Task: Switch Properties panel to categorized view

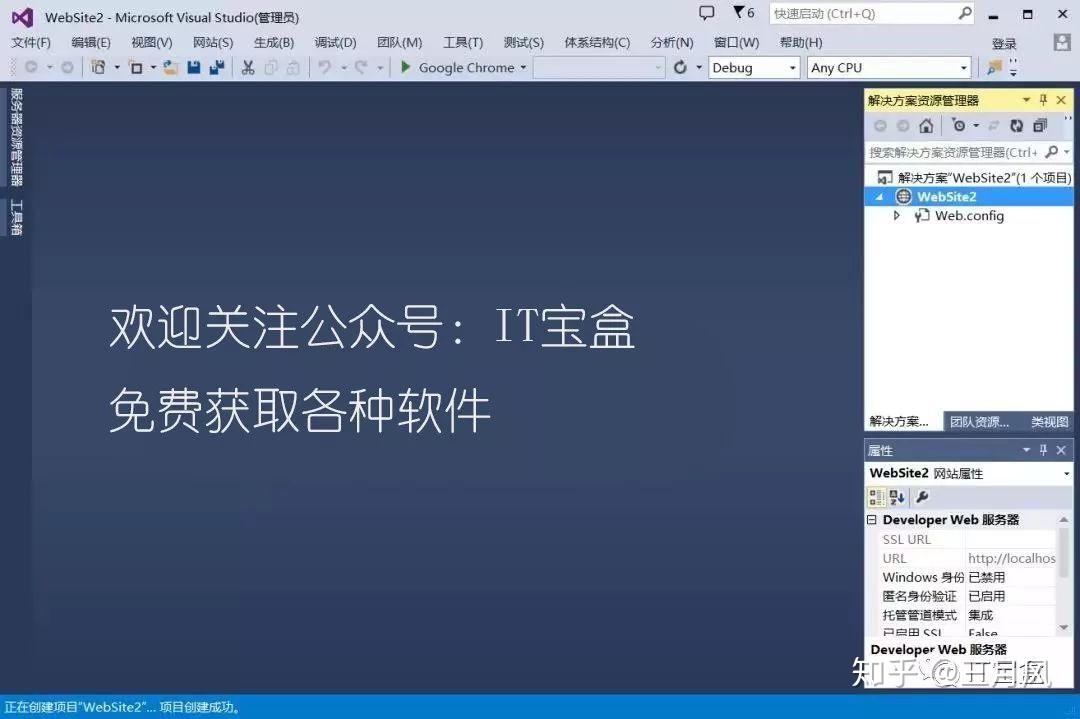Action: click(x=876, y=495)
